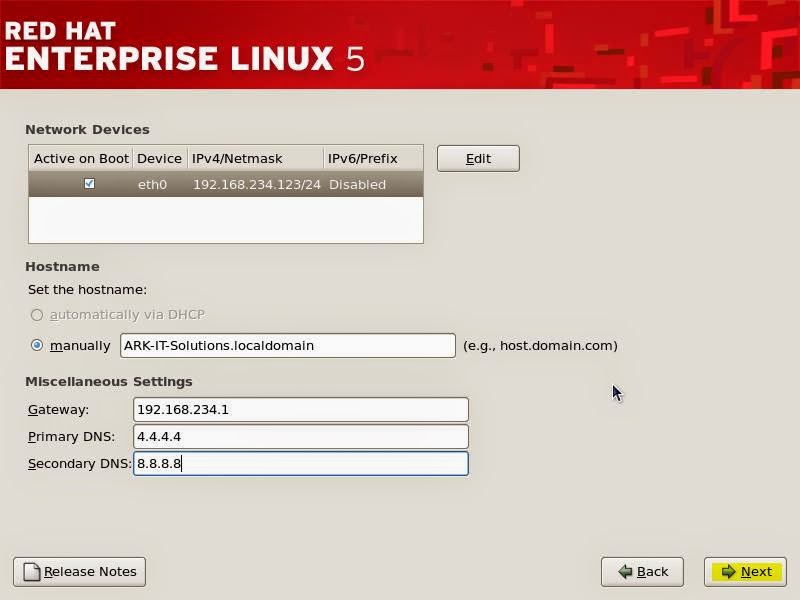Proceed with the Next button
Image resolution: width=800 pixels, height=600 pixels.
(x=745, y=571)
